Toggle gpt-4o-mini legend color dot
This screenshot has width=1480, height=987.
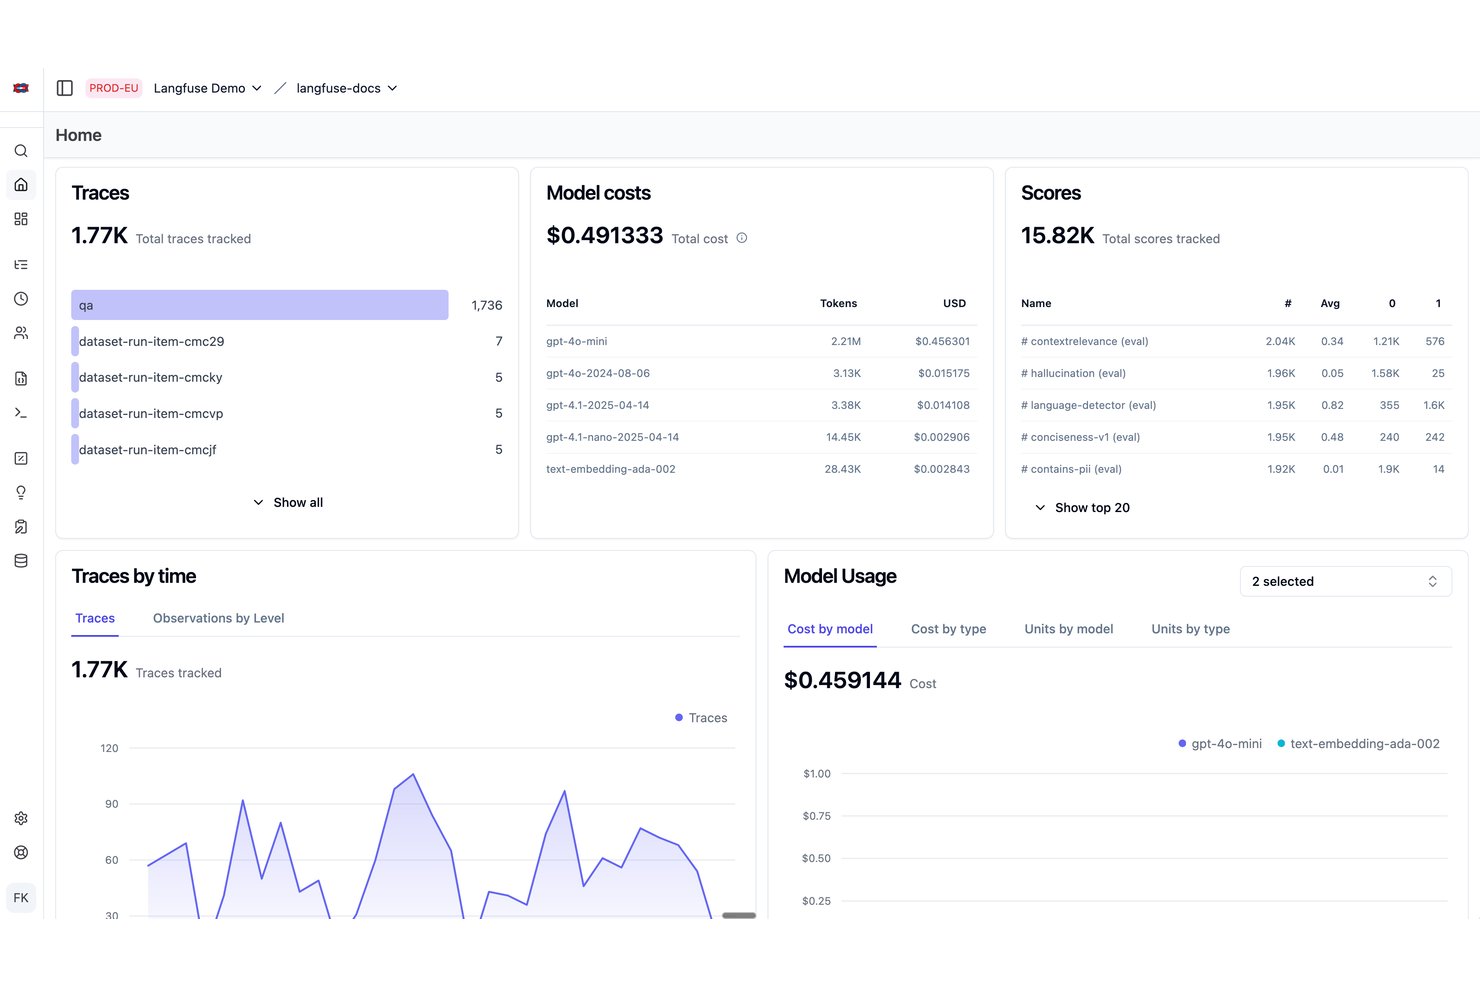click(1182, 744)
